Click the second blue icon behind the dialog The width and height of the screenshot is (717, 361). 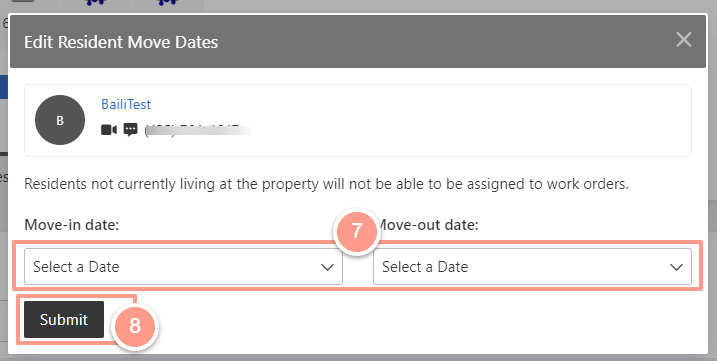pos(167,2)
